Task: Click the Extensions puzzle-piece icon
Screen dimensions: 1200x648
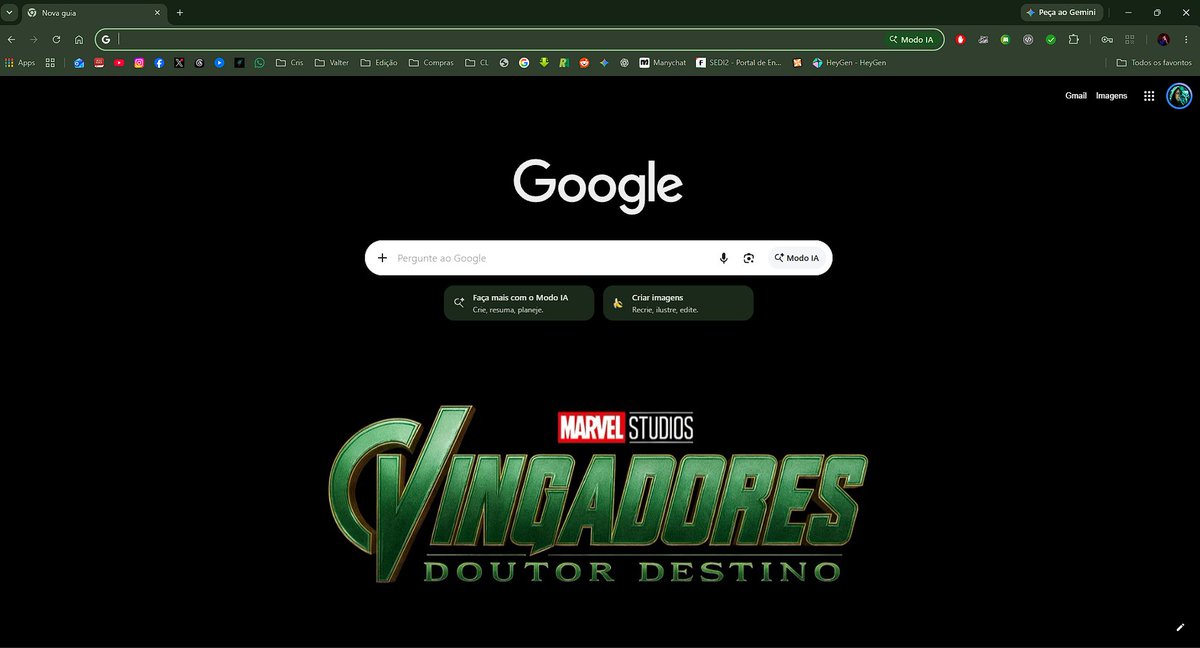Action: click(1074, 40)
